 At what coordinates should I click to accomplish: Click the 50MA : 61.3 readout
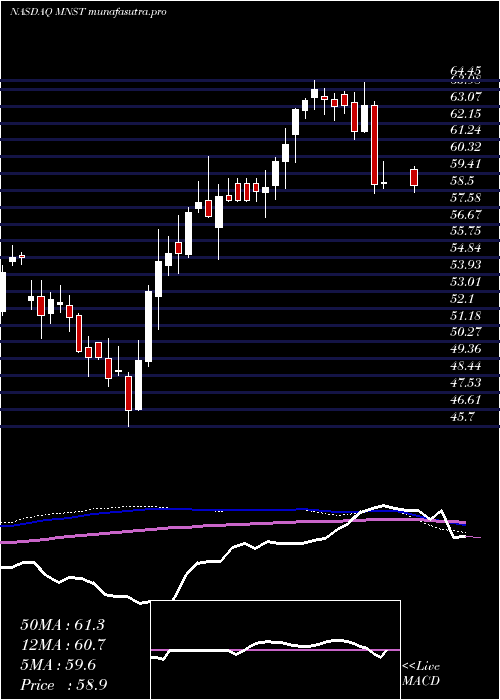pos(62,625)
